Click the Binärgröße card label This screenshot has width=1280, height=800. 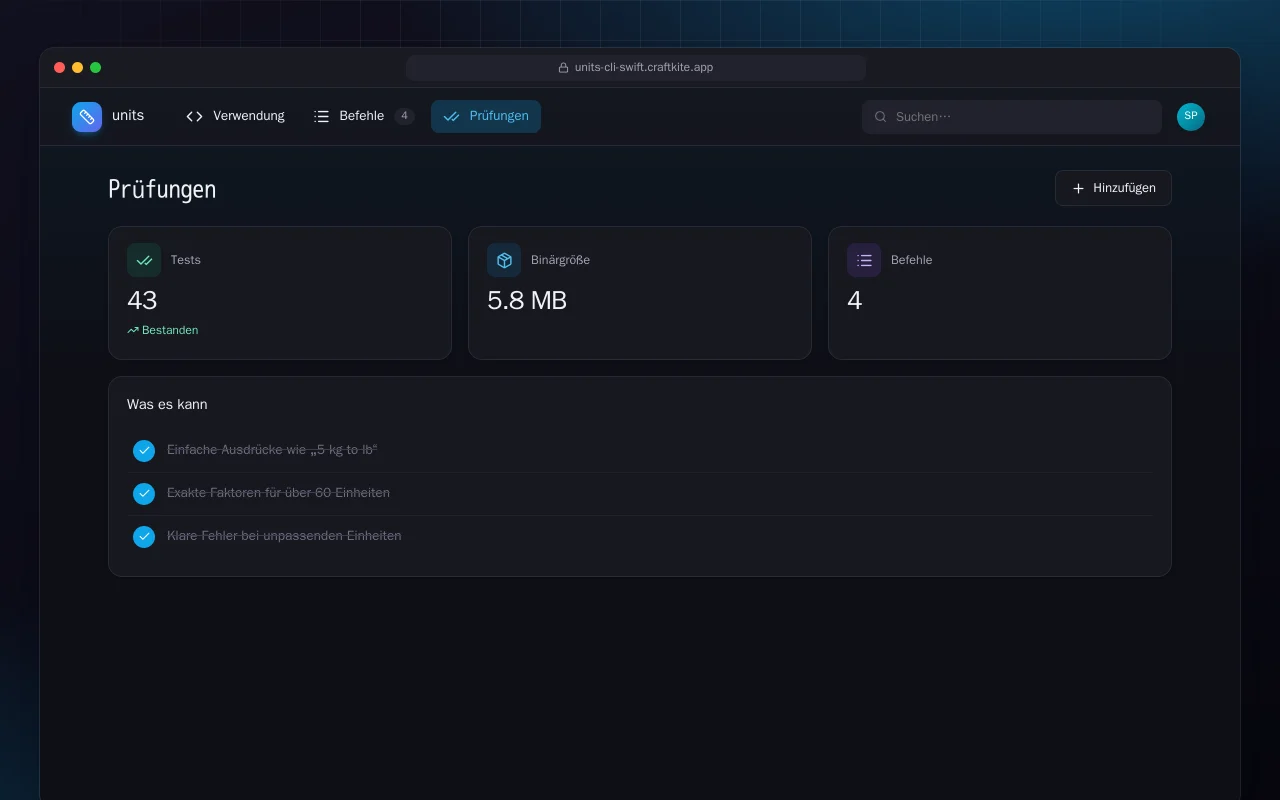(x=560, y=260)
